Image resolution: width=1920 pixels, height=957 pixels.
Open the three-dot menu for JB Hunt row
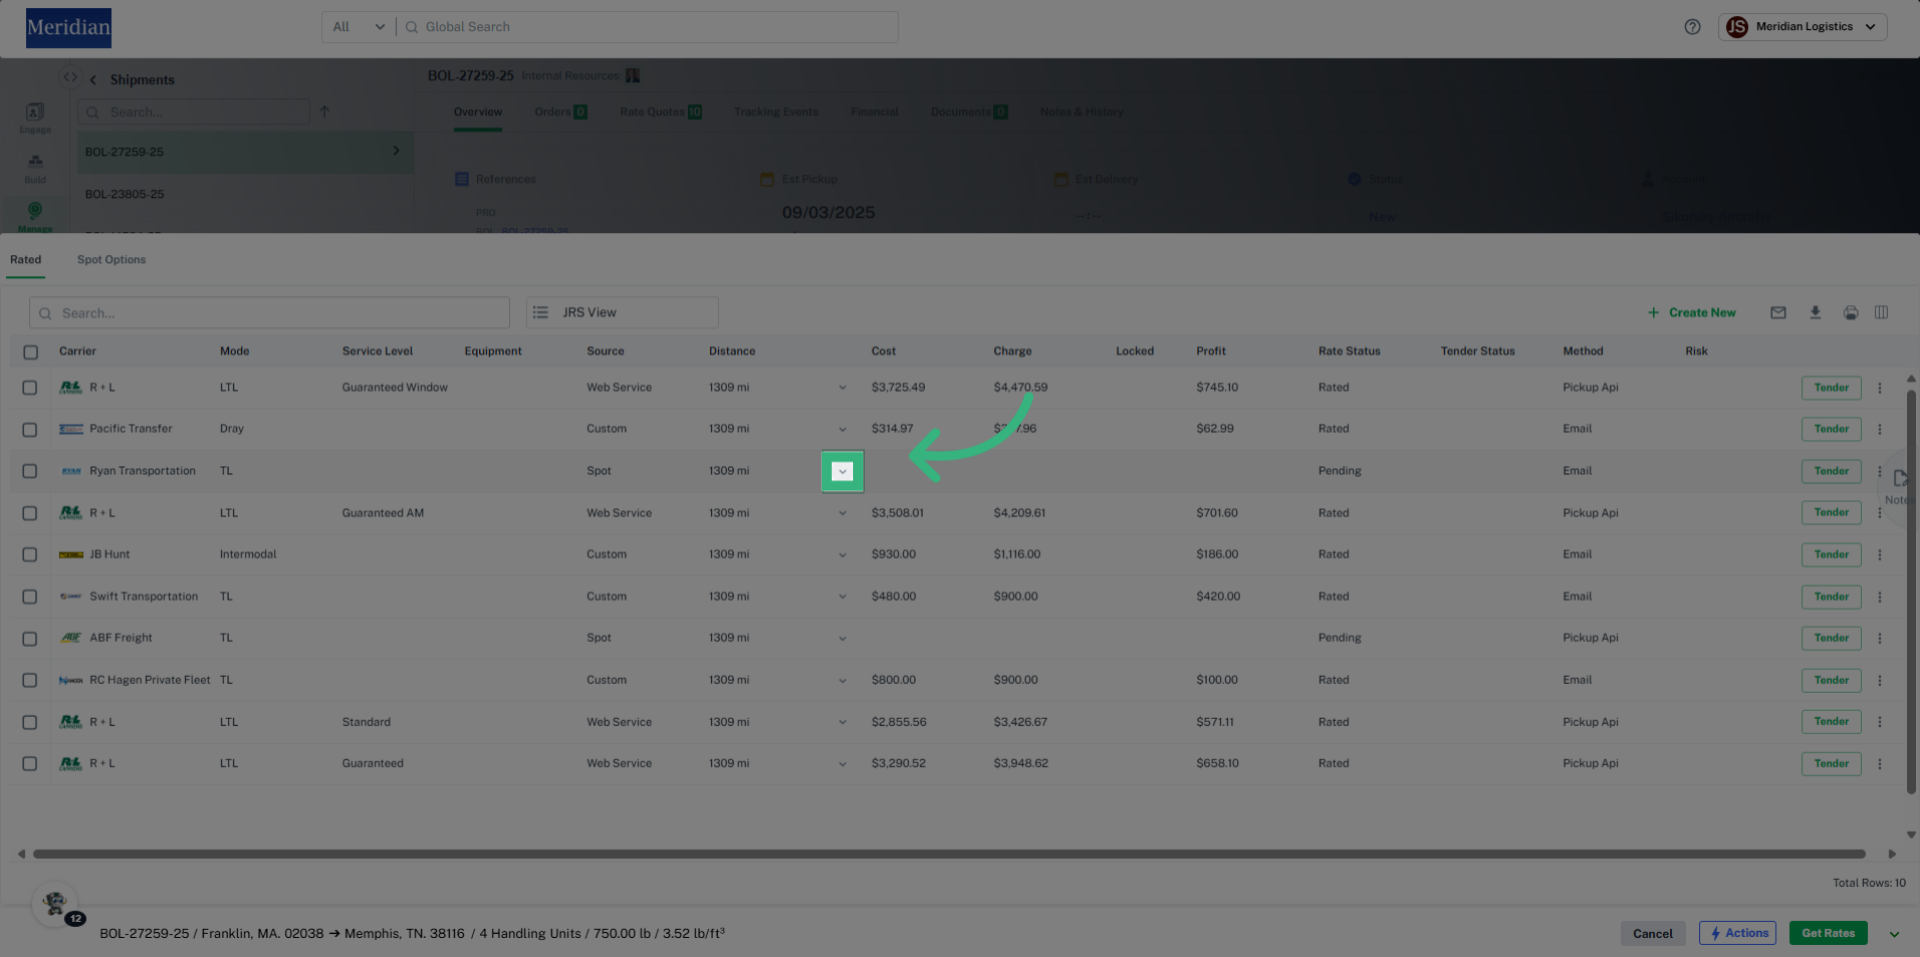point(1880,555)
